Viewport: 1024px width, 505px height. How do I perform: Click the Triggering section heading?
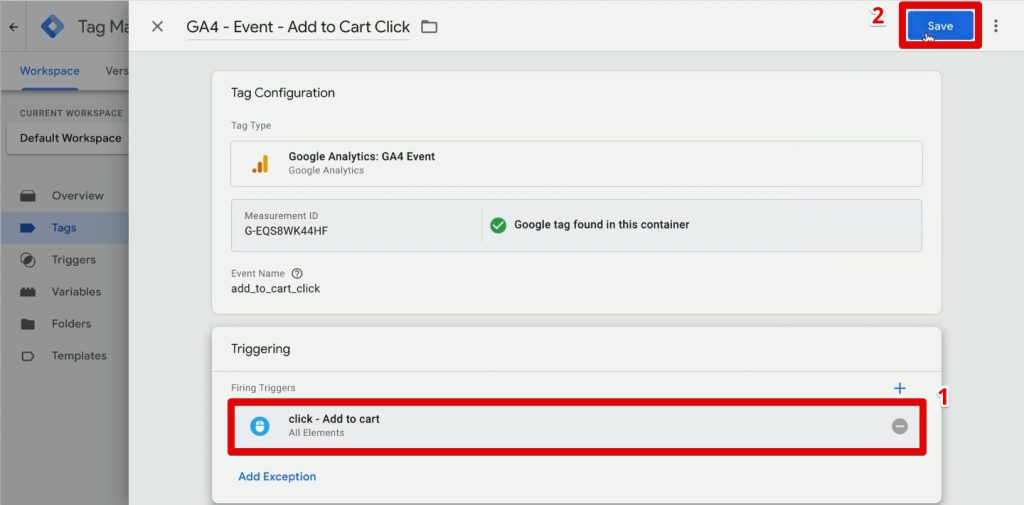[261, 349]
